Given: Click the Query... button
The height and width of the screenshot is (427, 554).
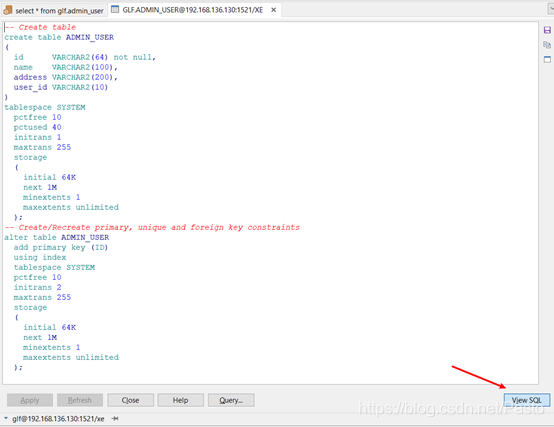Looking at the screenshot, I should [231, 400].
